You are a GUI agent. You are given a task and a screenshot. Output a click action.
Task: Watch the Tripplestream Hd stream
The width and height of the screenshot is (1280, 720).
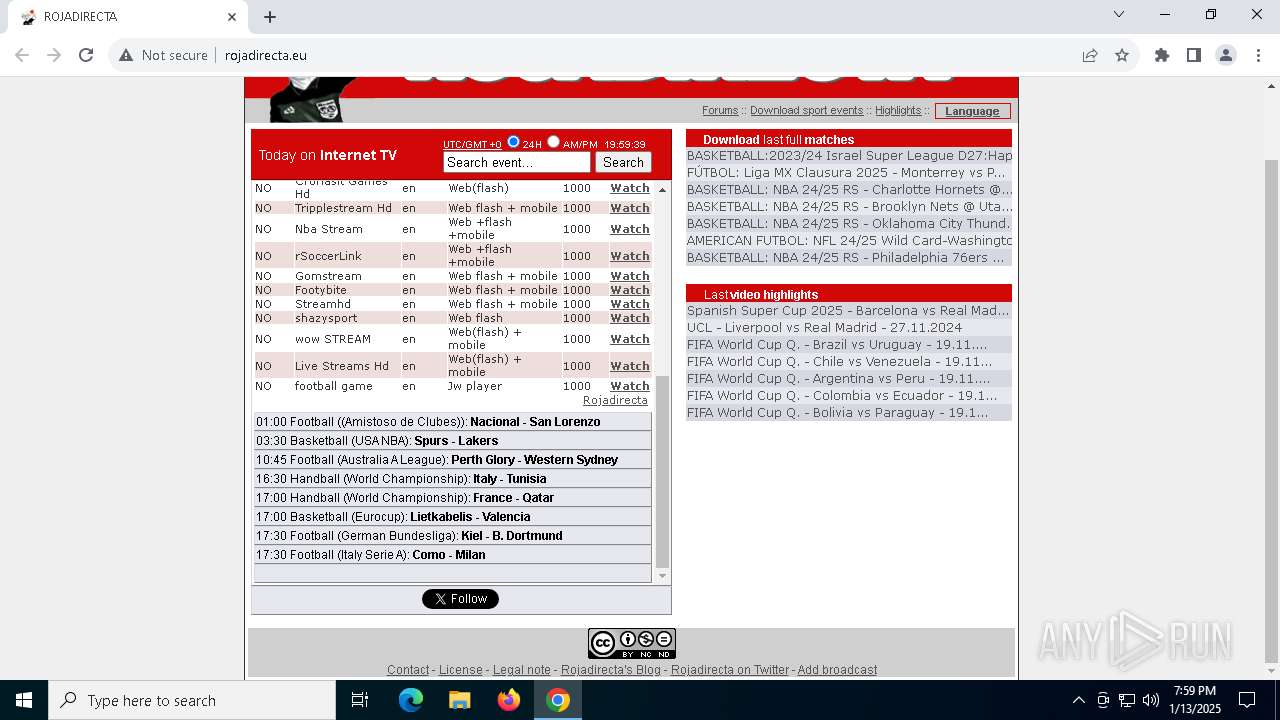[630, 208]
